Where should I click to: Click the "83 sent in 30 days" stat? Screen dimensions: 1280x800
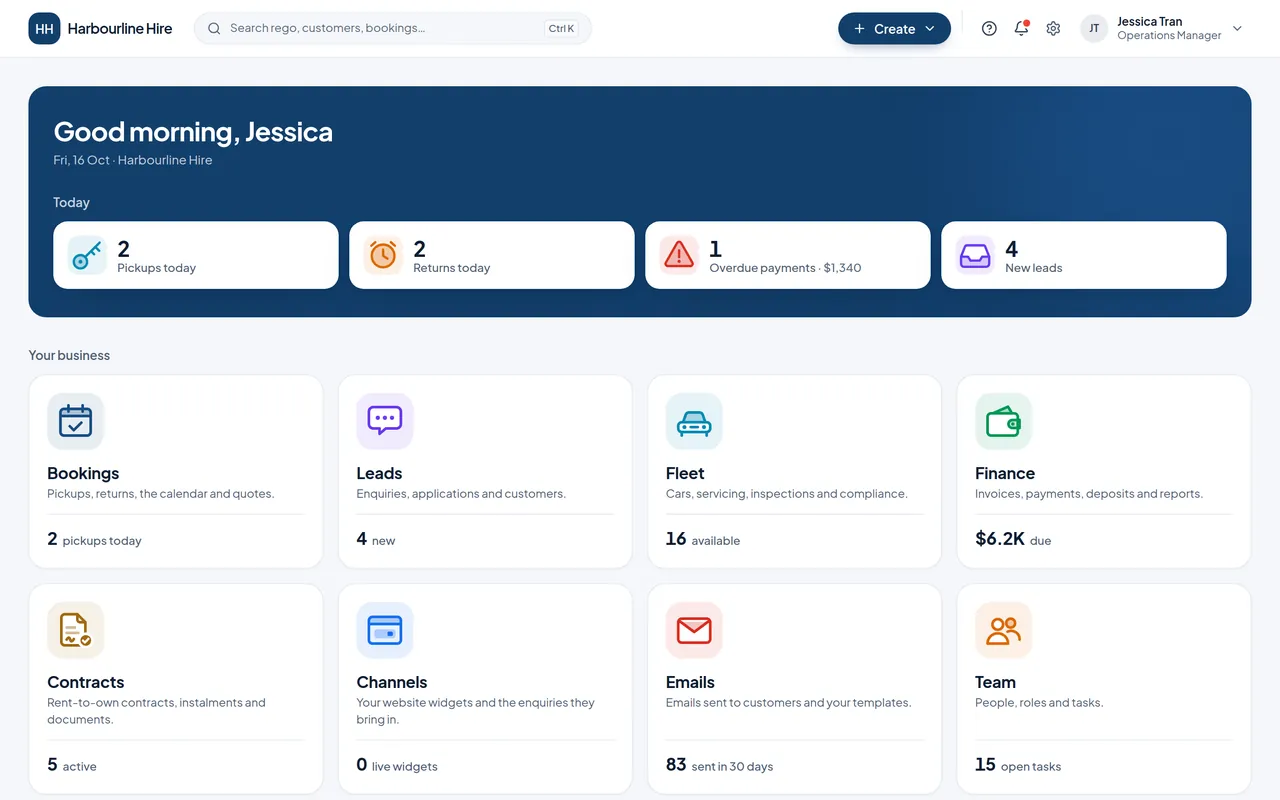pyautogui.click(x=719, y=765)
